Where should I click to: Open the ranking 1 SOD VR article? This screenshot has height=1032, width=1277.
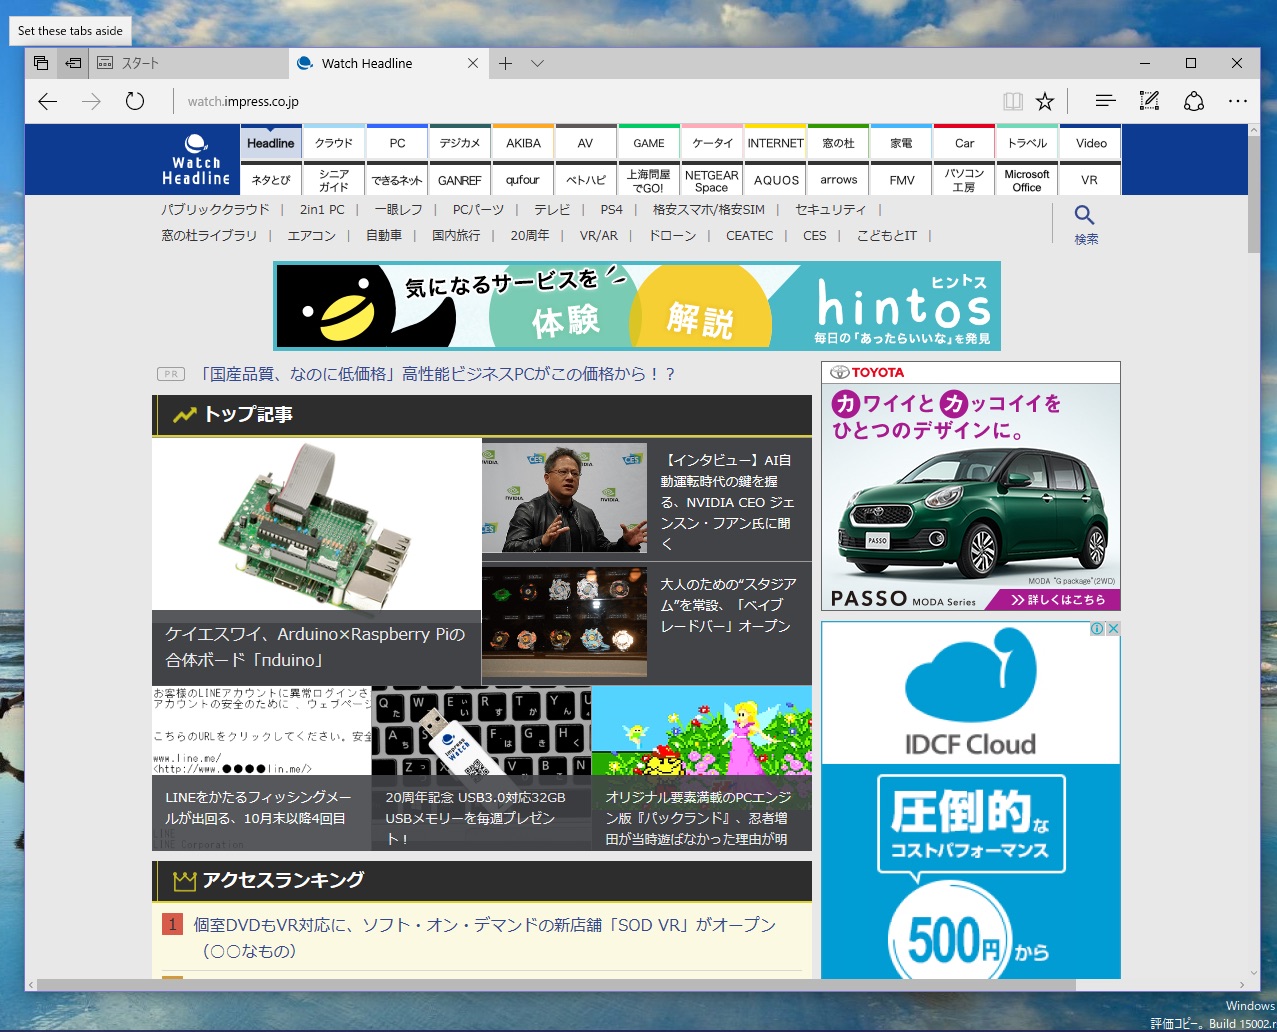point(484,937)
